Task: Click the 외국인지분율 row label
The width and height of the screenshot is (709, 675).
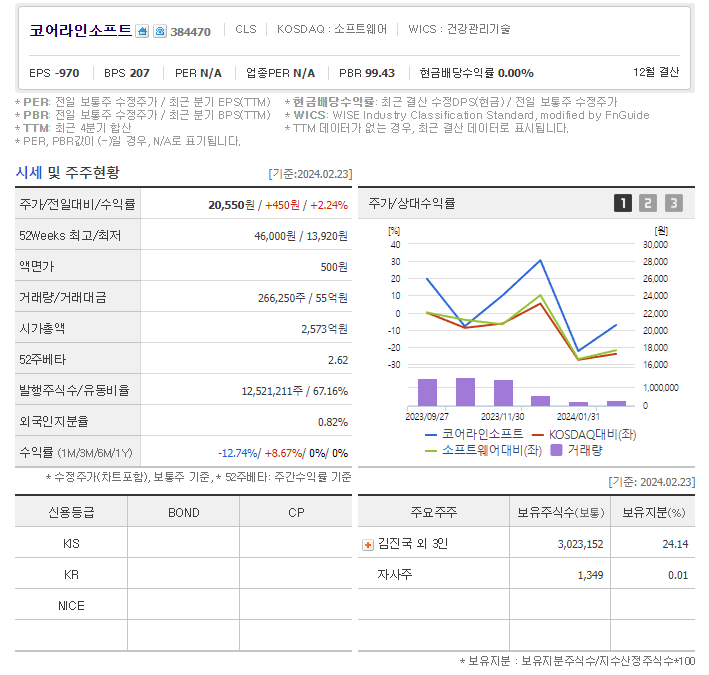Action: (x=54, y=422)
